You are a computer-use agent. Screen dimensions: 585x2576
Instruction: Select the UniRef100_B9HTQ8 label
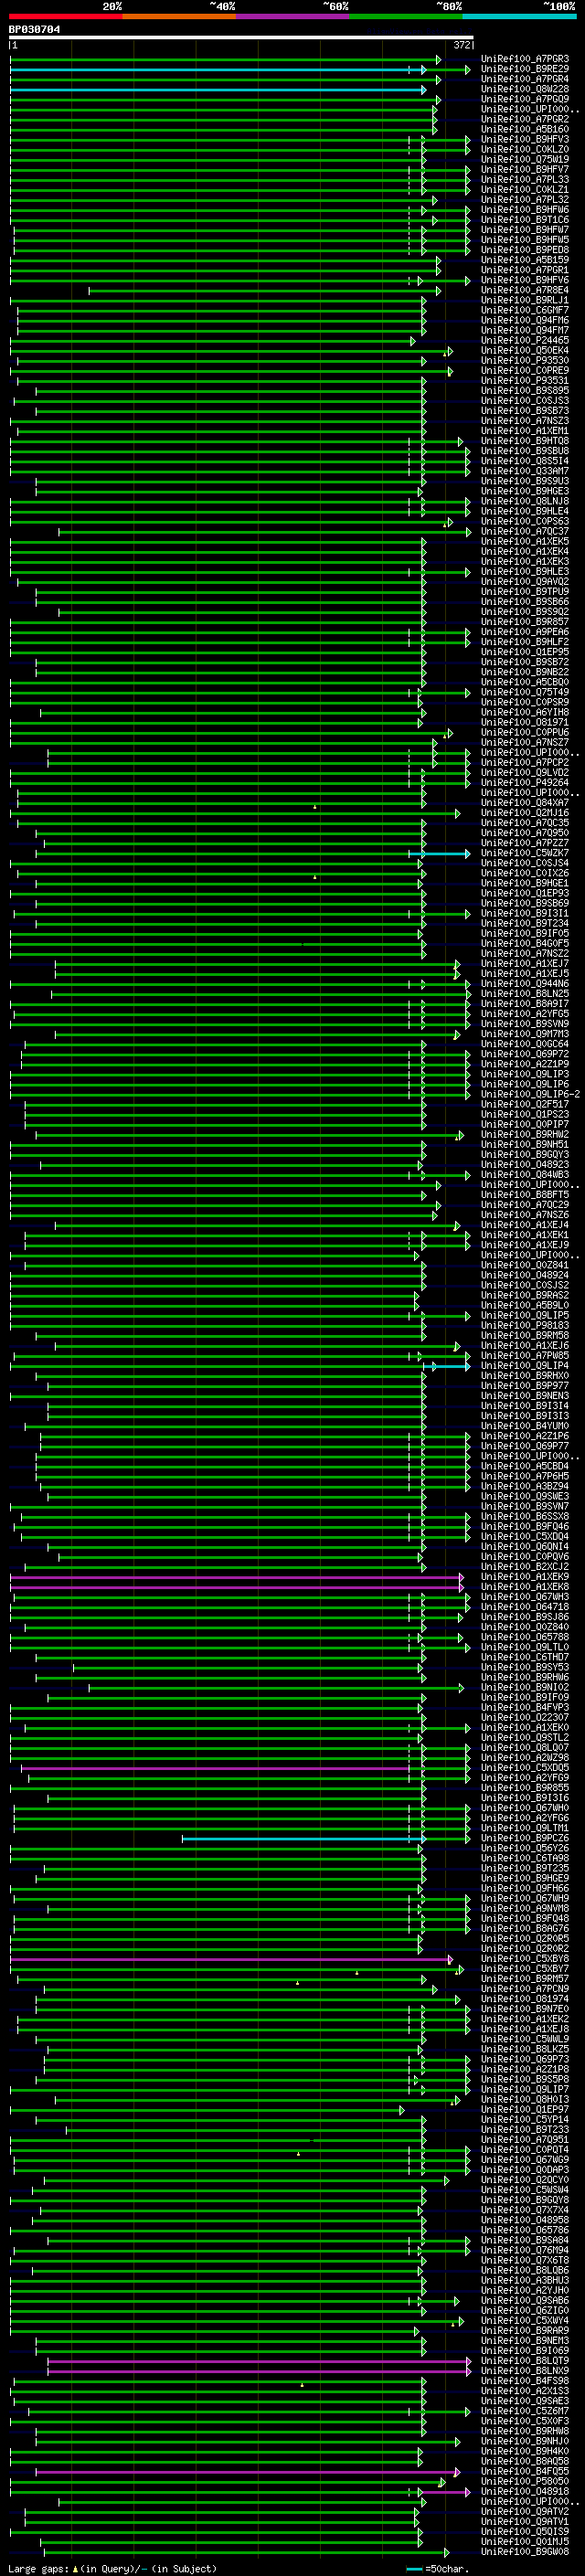tap(525, 441)
